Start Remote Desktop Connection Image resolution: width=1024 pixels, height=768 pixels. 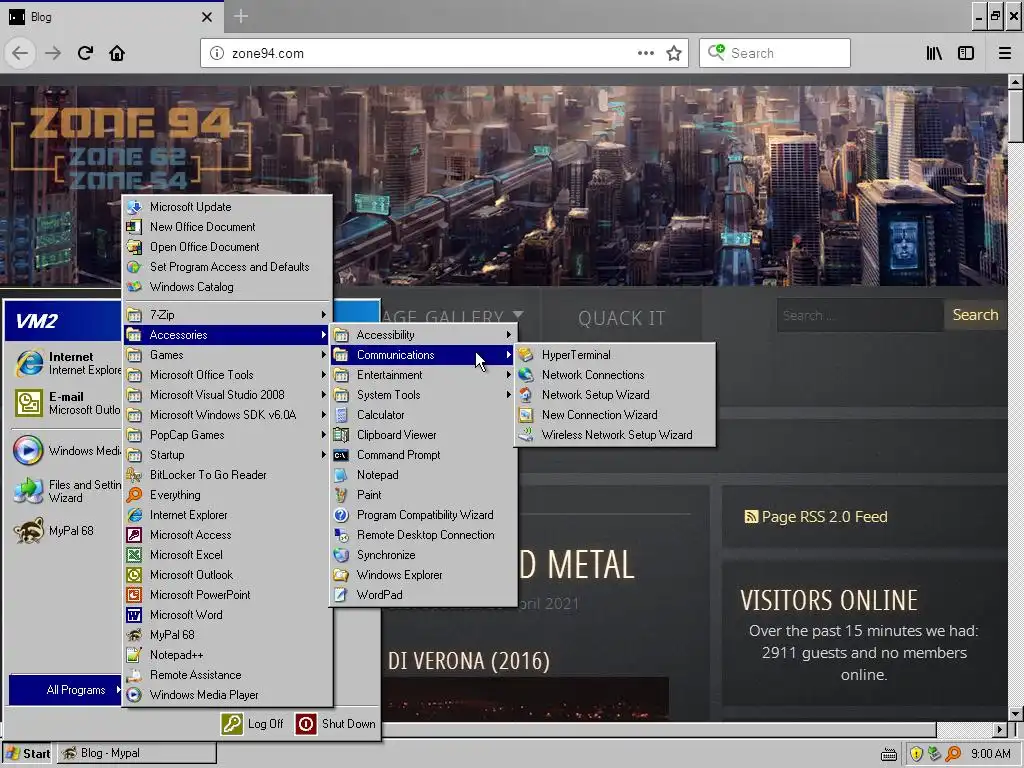tap(423, 535)
